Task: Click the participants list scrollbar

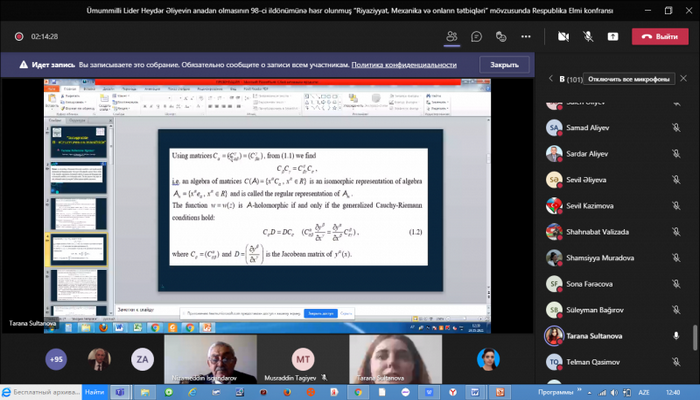Action: (x=695, y=335)
